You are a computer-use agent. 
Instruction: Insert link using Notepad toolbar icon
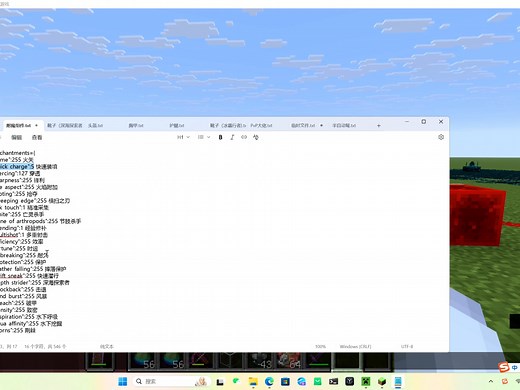[244, 137]
